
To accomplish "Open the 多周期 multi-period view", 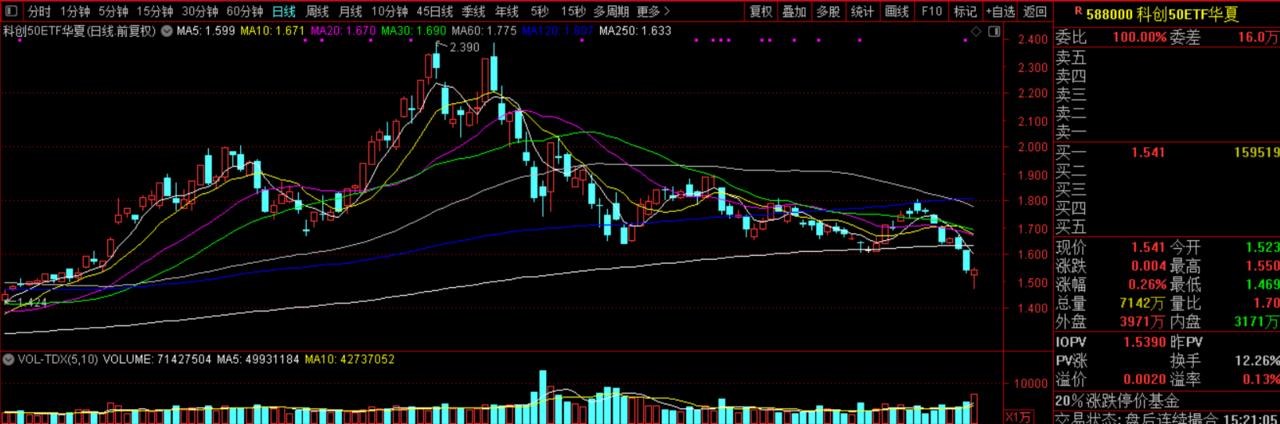I will (x=611, y=11).
